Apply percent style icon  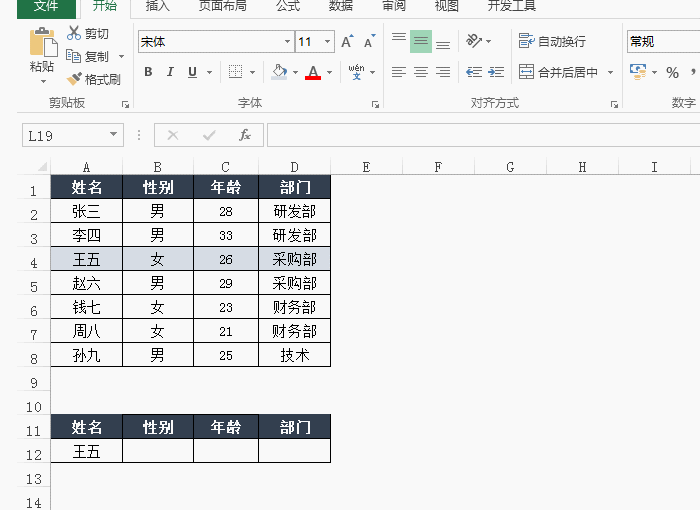[x=672, y=72]
